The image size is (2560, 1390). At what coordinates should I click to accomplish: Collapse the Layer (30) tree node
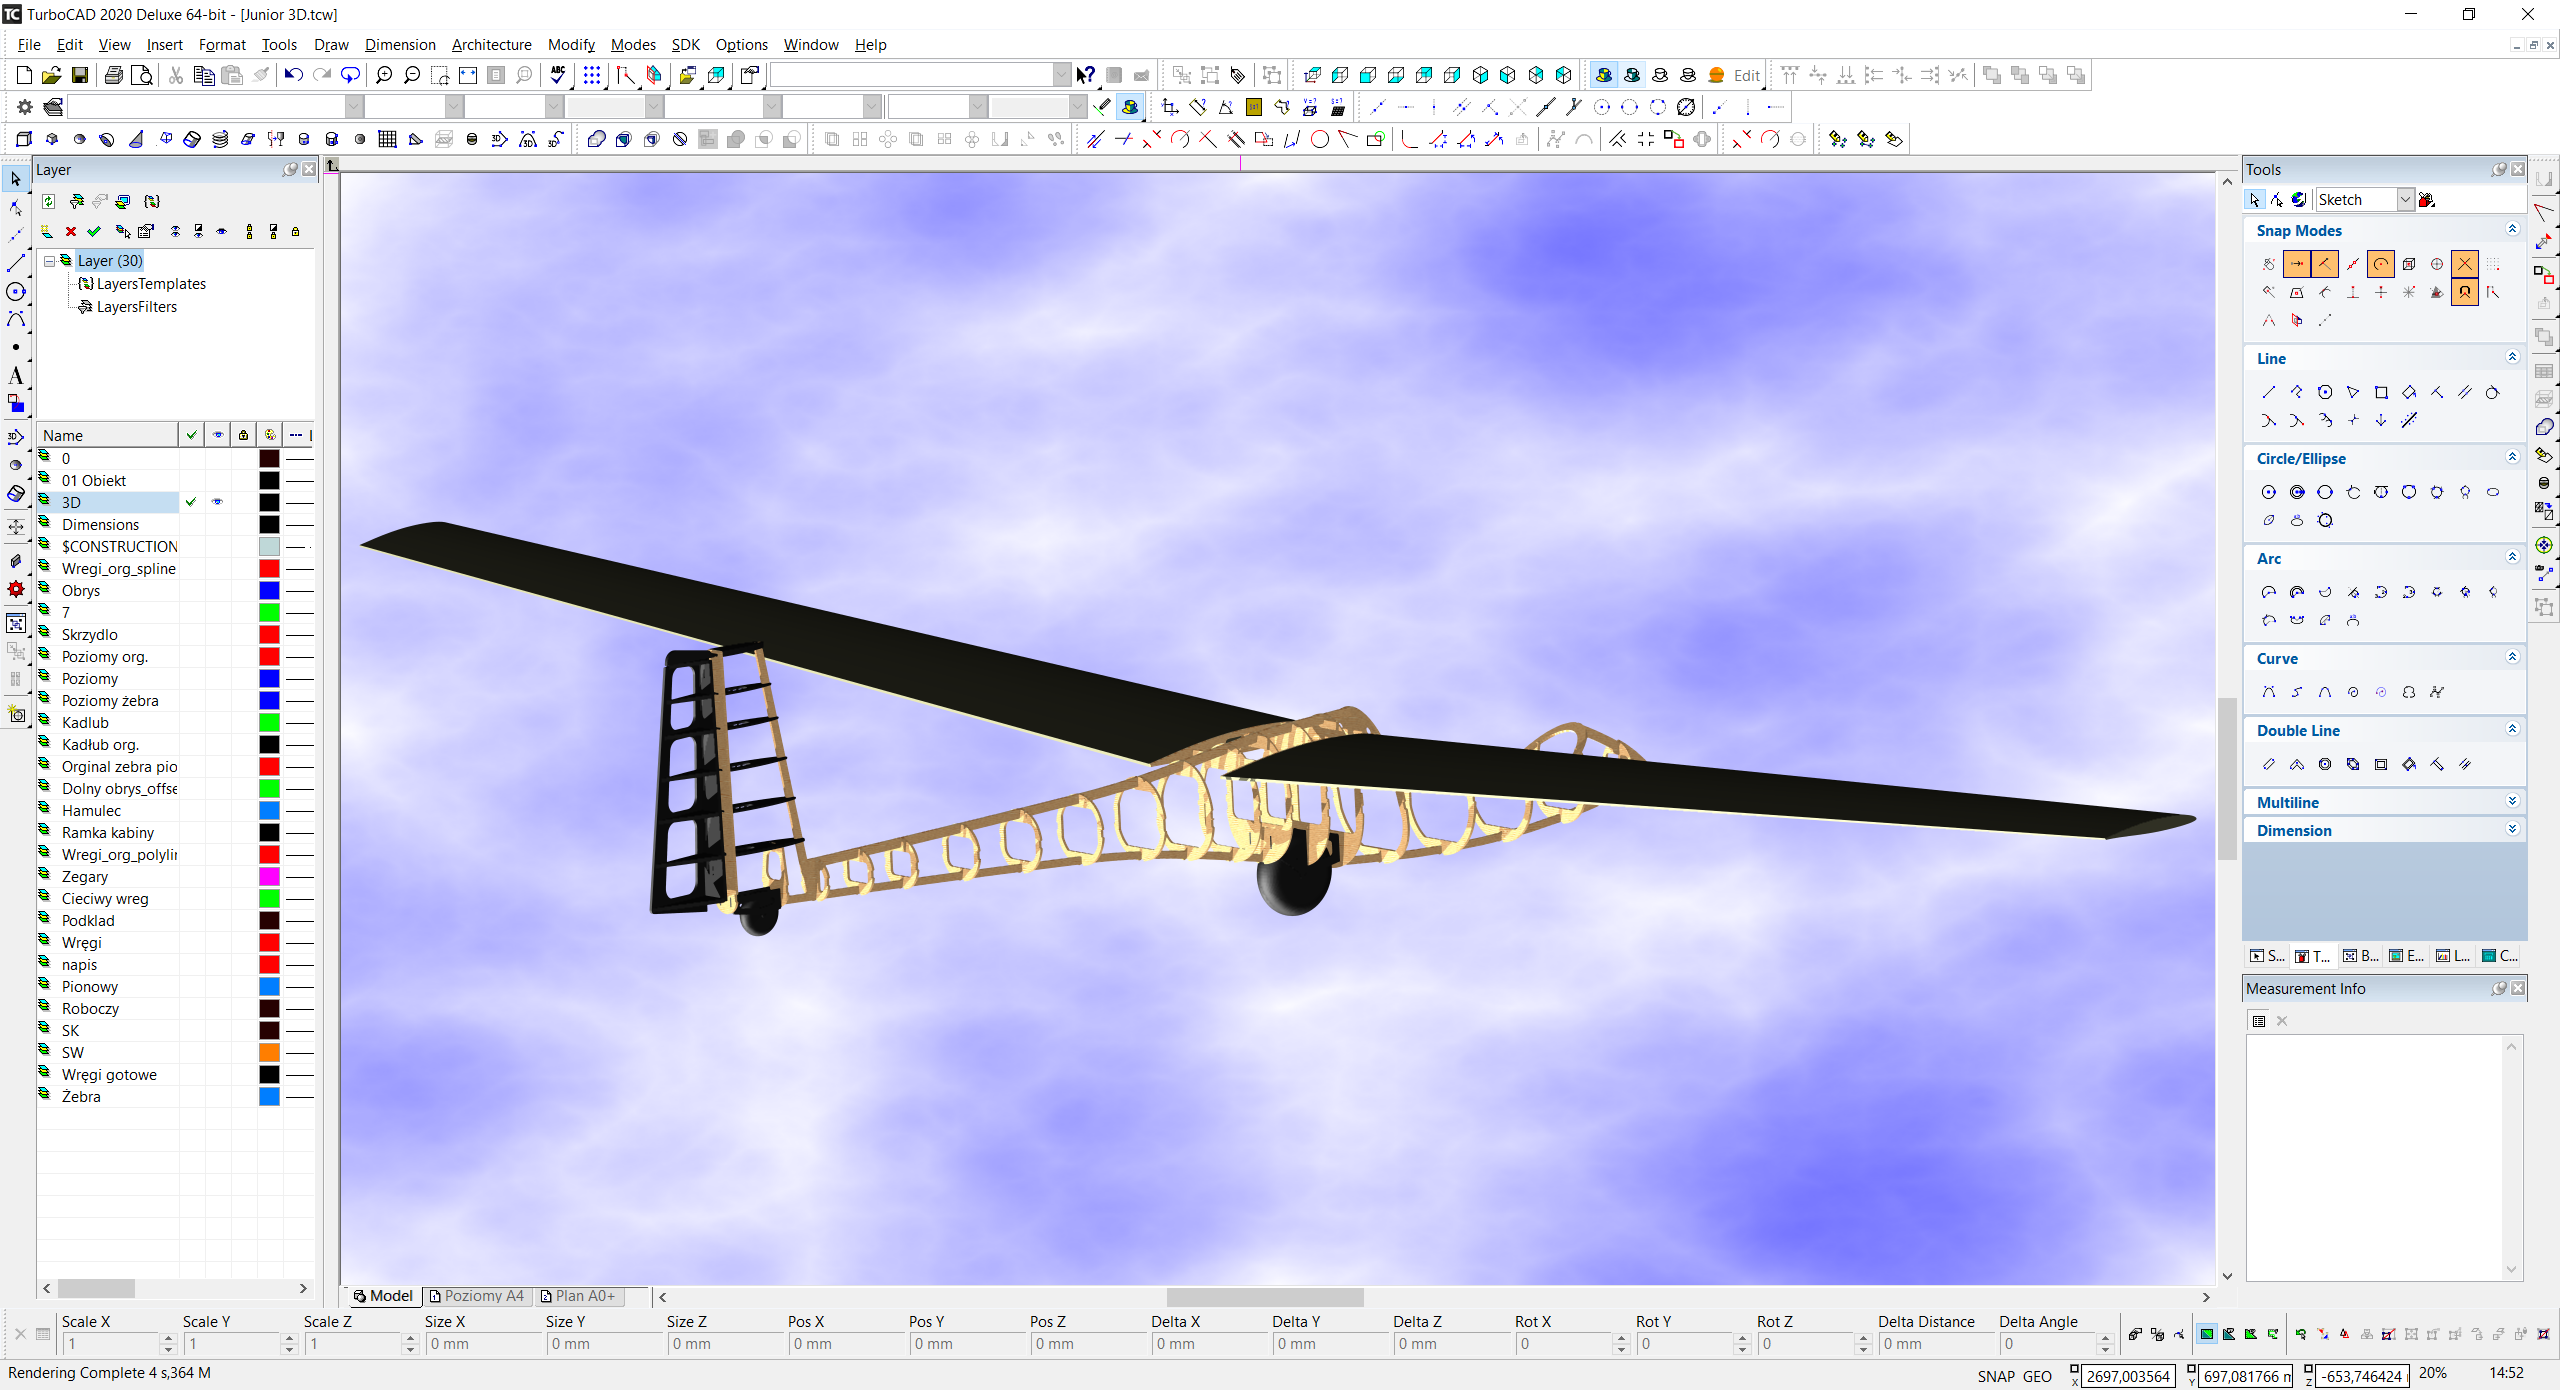[49, 261]
